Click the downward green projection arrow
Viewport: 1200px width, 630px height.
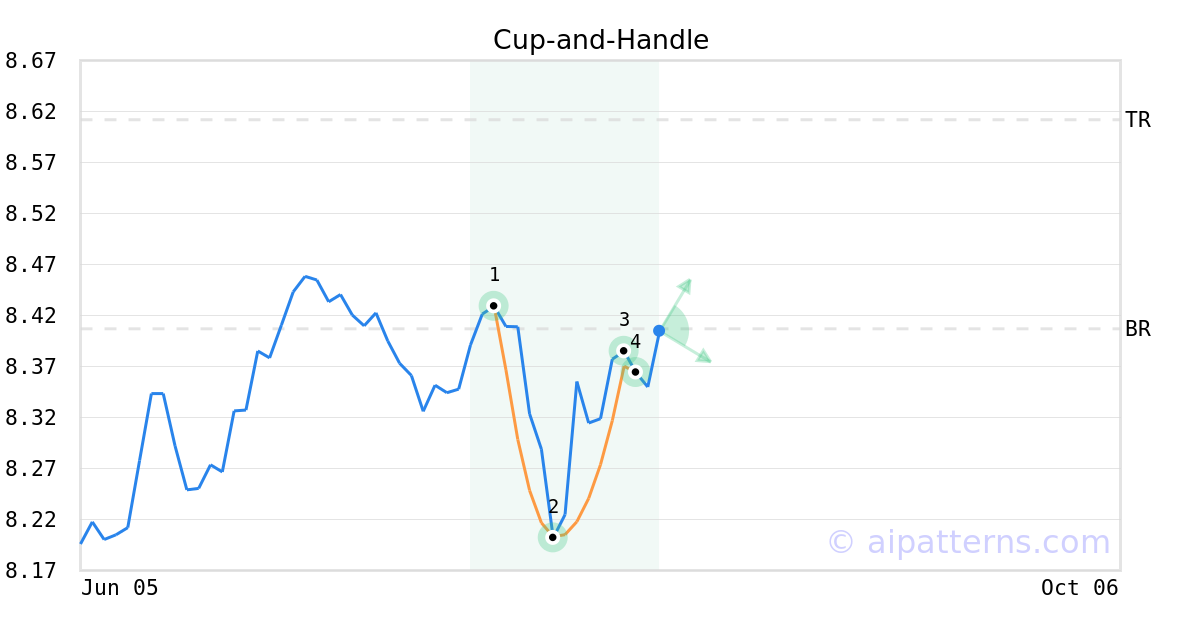coord(686,347)
